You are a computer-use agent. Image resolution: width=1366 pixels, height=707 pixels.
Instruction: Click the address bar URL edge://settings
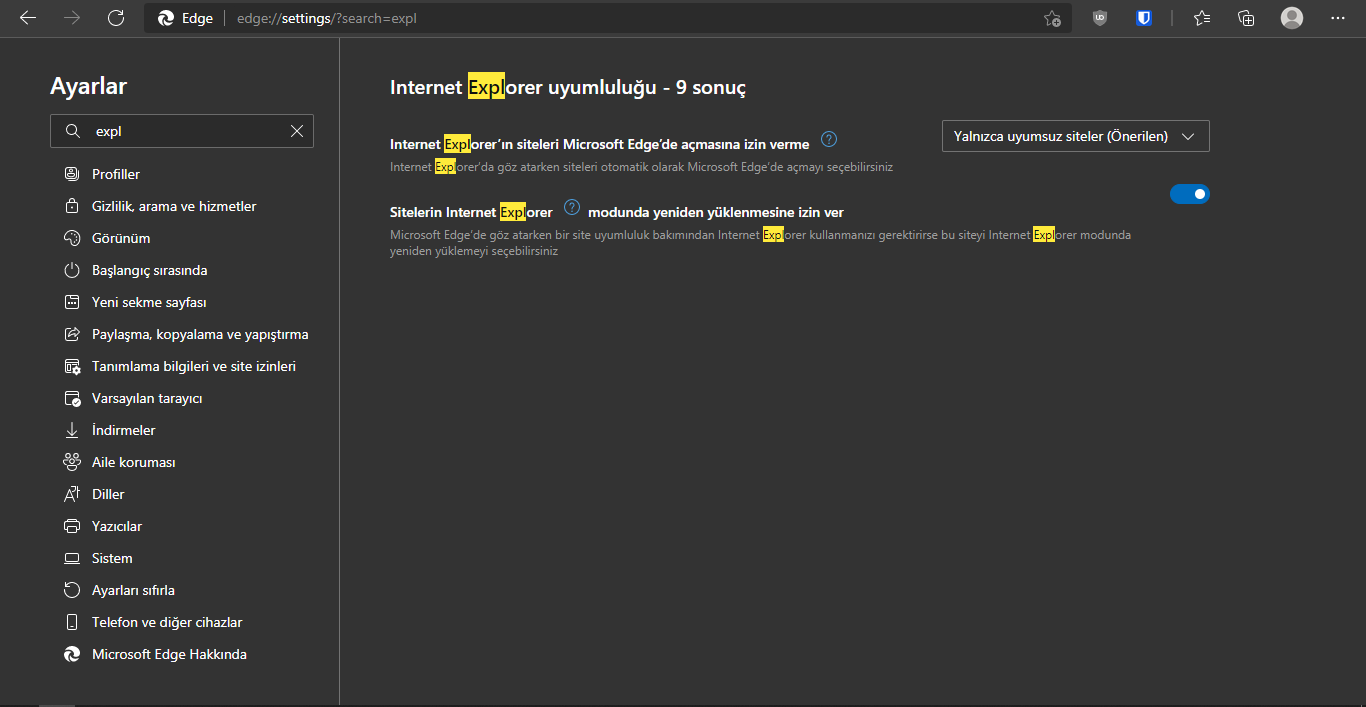(x=326, y=18)
